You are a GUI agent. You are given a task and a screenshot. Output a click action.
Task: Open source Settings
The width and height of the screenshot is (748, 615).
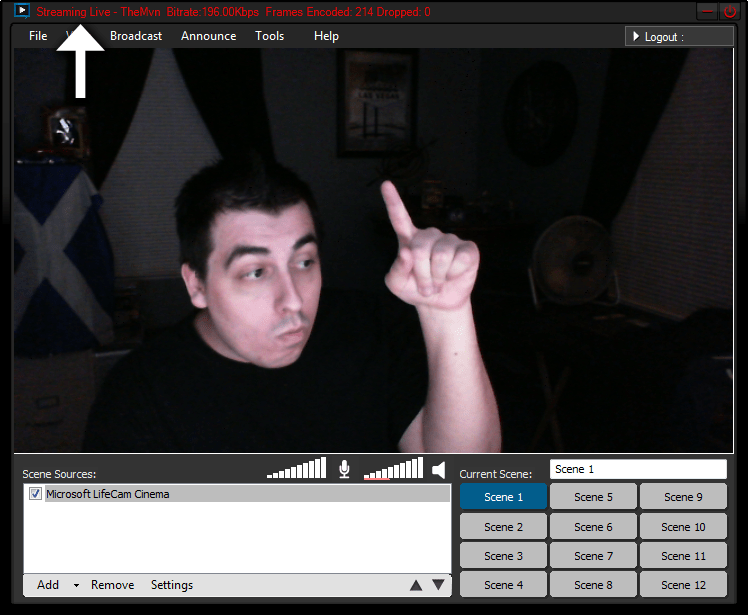coord(172,585)
